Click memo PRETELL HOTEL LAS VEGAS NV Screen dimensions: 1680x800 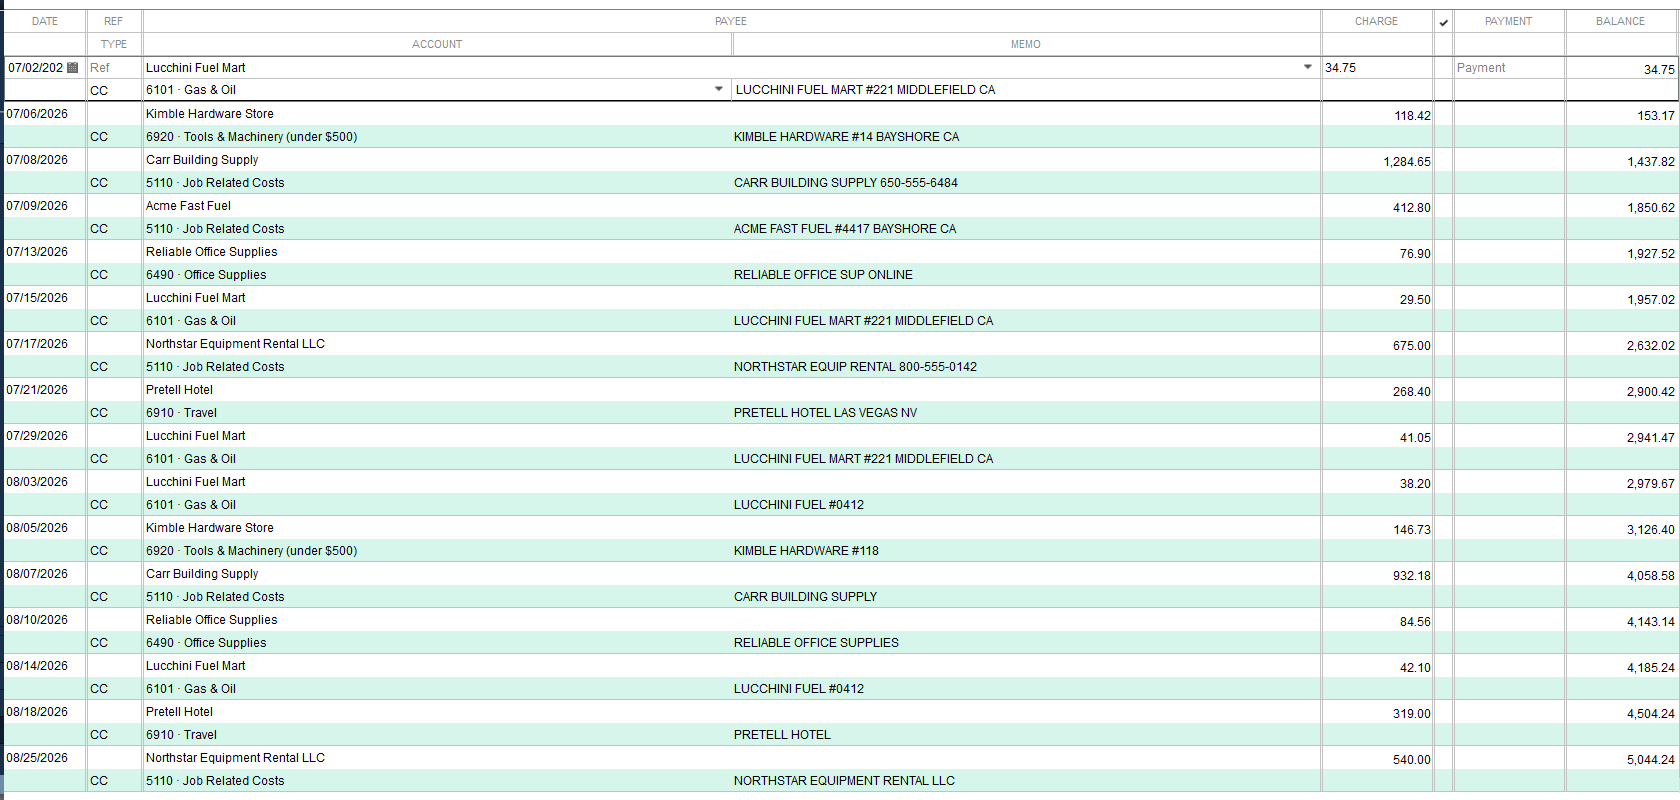click(x=825, y=413)
